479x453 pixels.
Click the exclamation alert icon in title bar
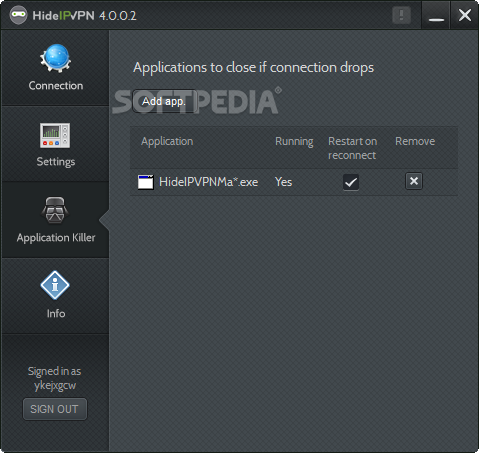click(x=401, y=15)
